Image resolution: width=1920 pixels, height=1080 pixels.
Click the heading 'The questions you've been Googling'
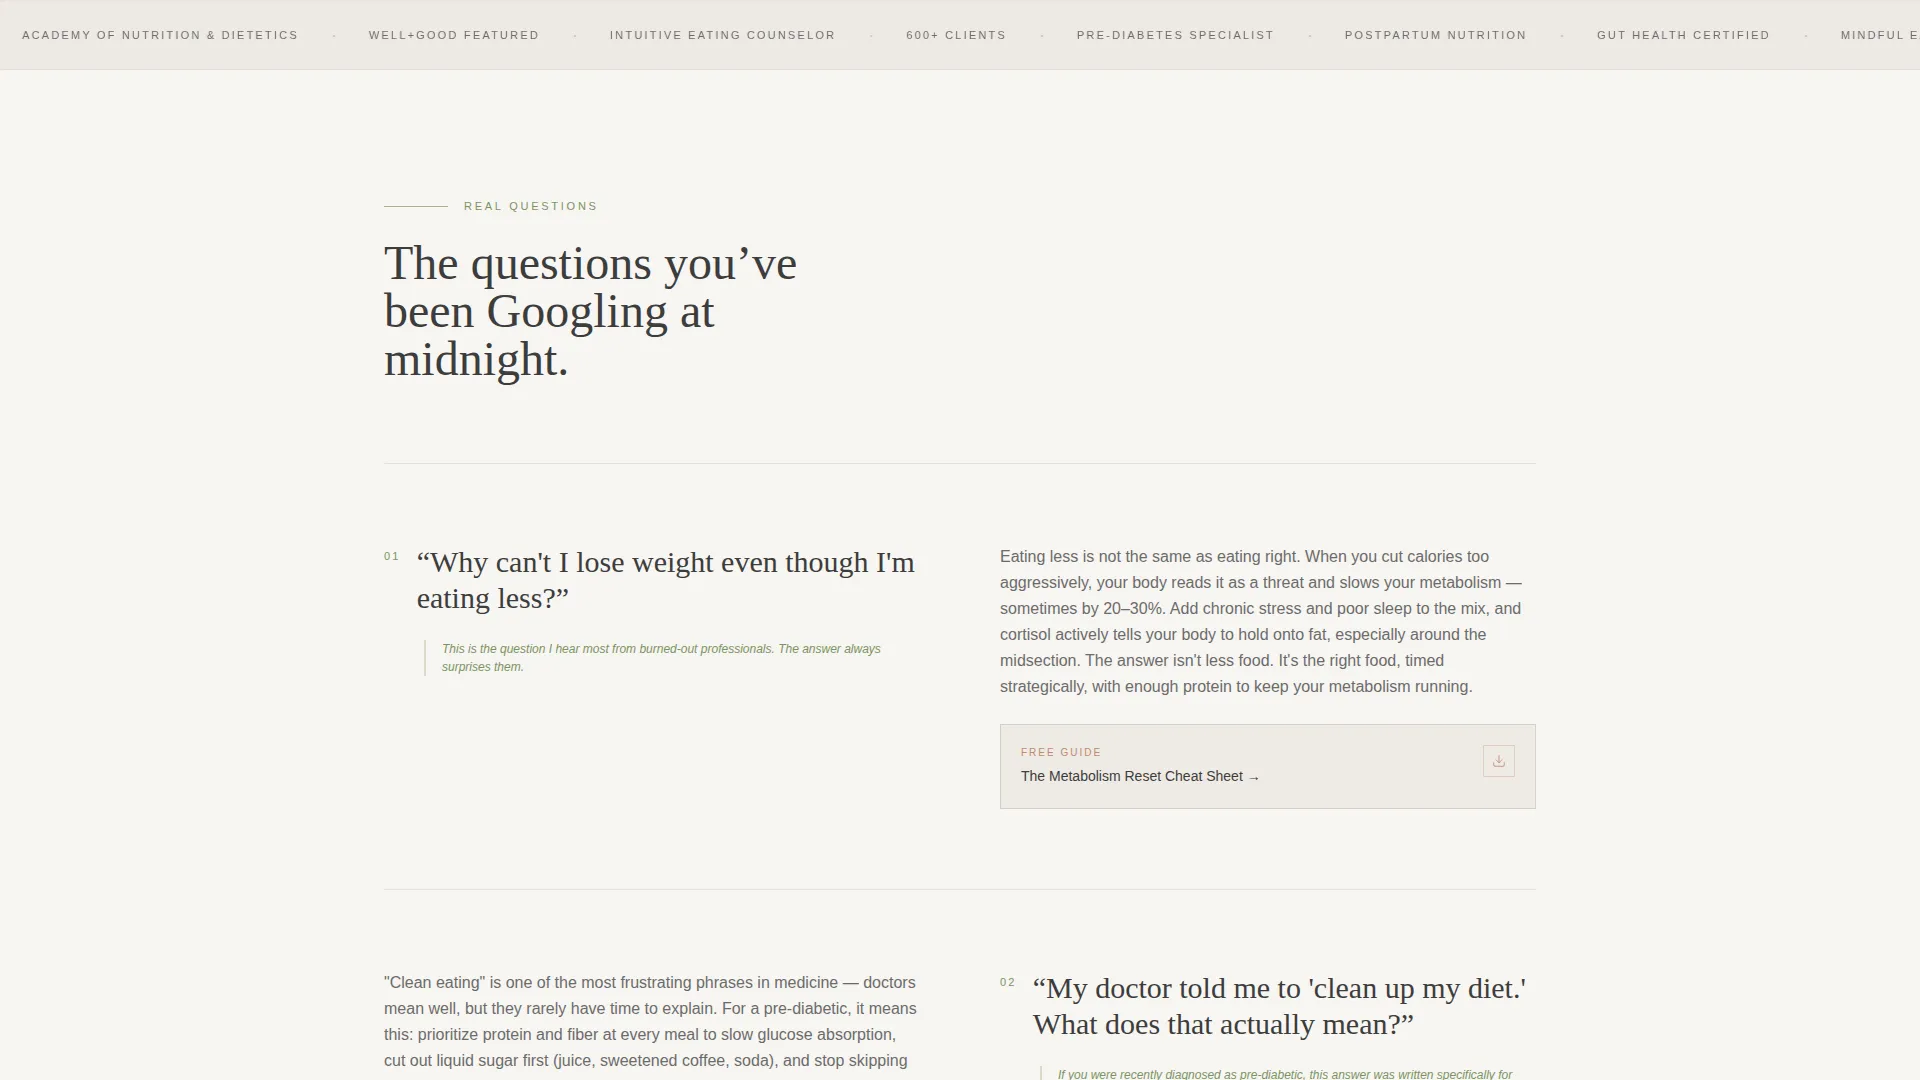click(x=590, y=312)
